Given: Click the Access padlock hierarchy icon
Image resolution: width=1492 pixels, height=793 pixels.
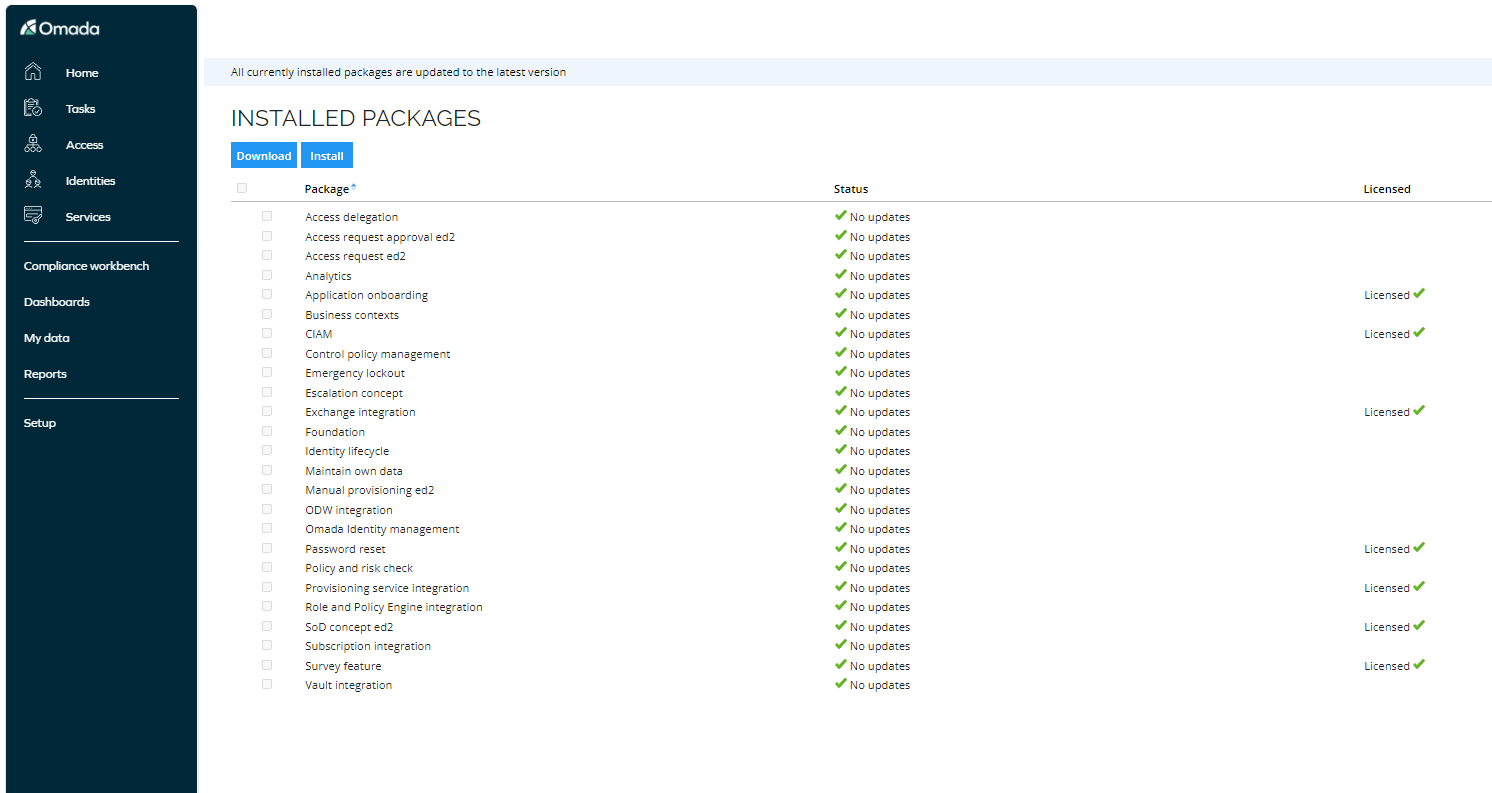Looking at the screenshot, I should pos(33,144).
